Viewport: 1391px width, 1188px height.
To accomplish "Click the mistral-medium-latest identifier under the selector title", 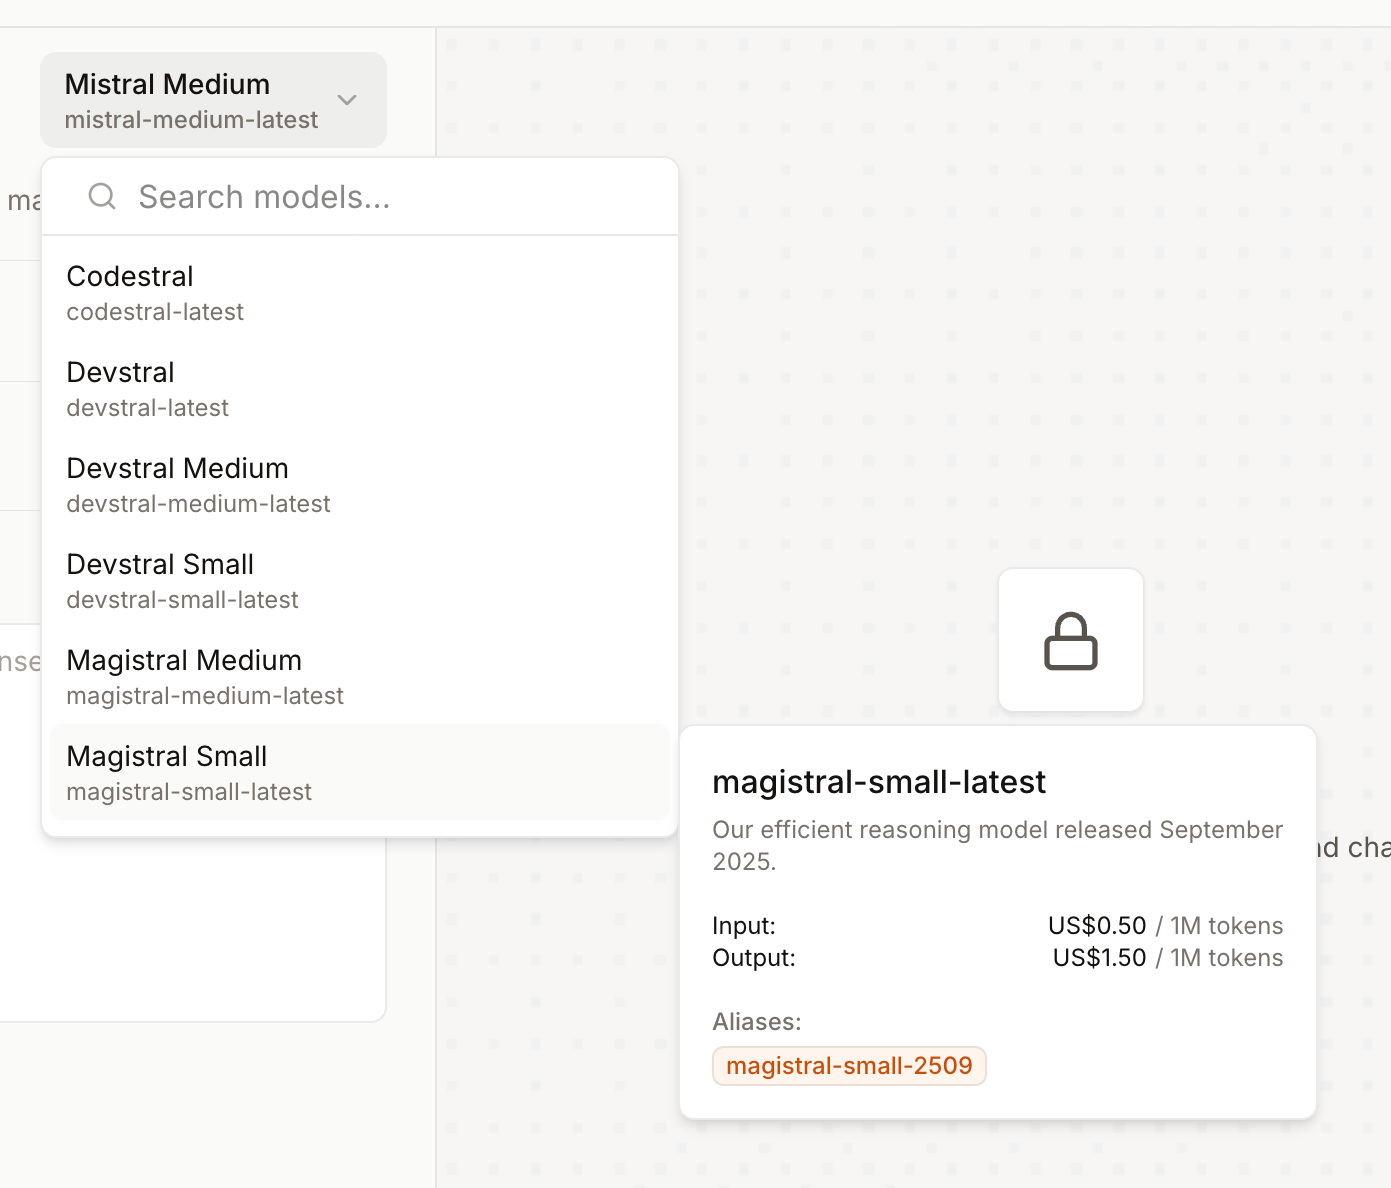I will 191,120.
